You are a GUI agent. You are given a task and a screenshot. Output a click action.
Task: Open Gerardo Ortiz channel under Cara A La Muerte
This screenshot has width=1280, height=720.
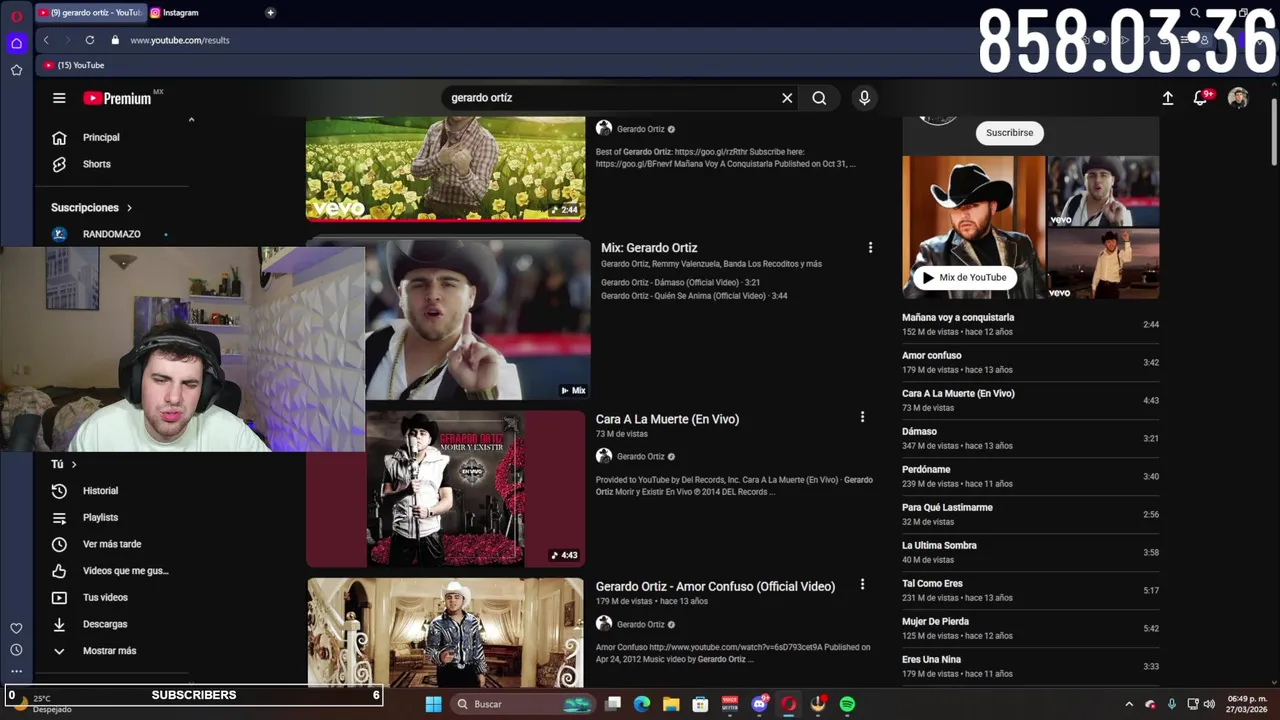coord(640,456)
